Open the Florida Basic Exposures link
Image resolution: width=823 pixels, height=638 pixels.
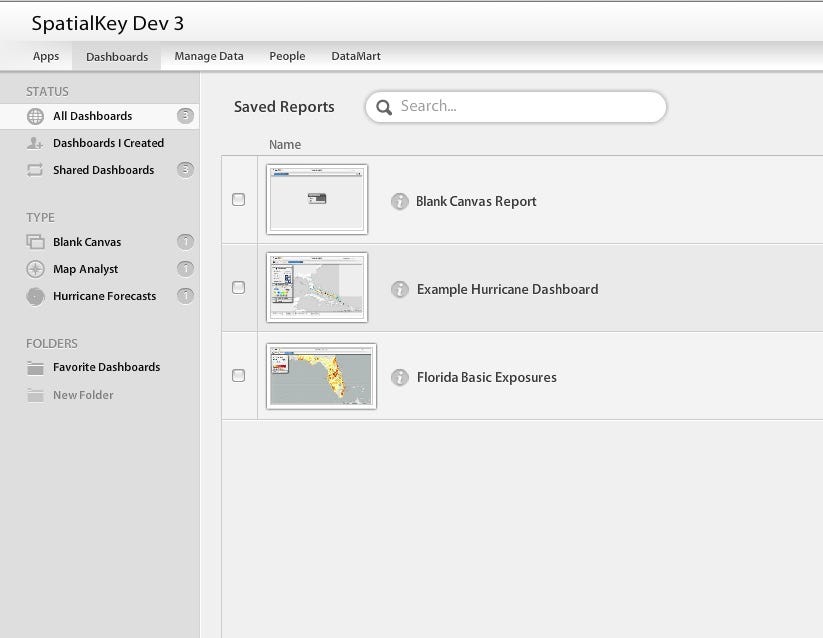tap(487, 378)
